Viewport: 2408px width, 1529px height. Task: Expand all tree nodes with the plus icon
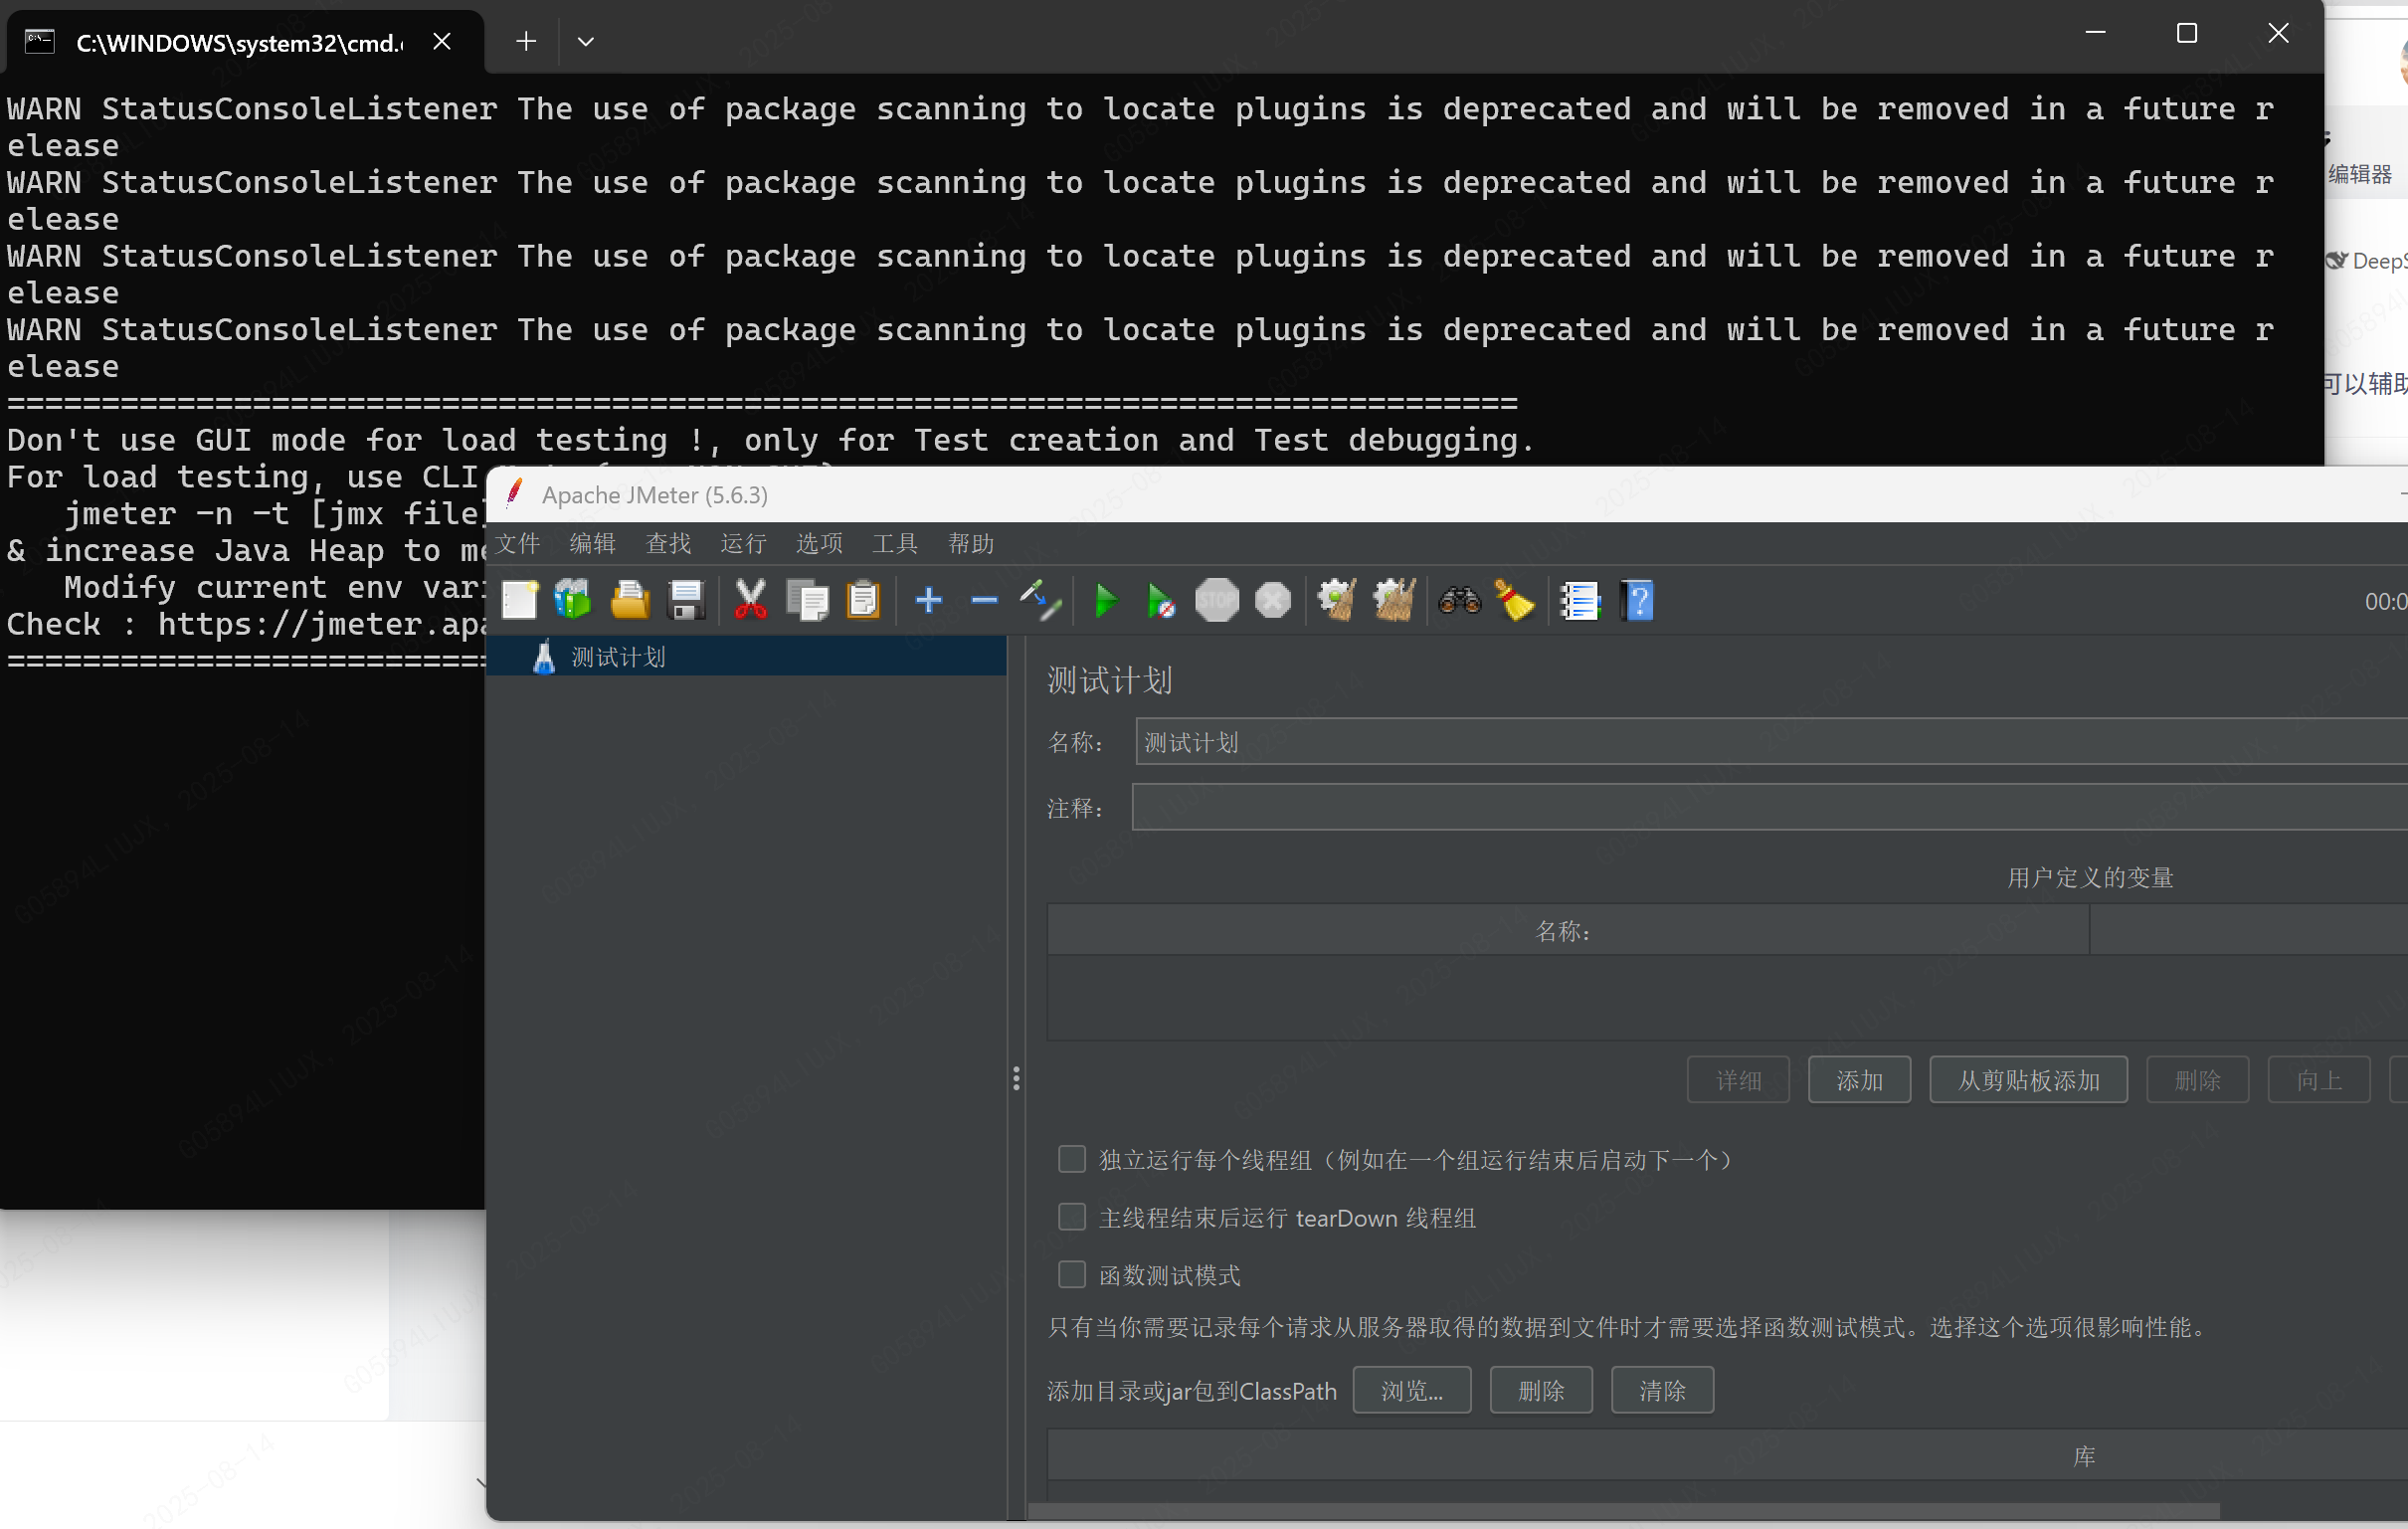[x=928, y=600]
